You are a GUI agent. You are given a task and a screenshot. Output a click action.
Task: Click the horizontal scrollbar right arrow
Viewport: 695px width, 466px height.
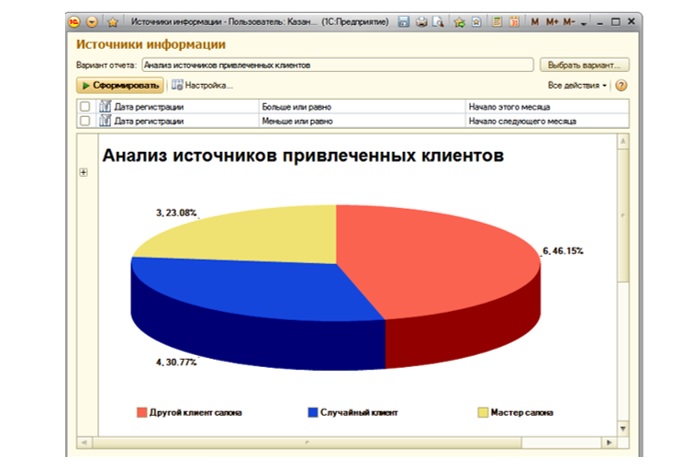click(x=609, y=442)
